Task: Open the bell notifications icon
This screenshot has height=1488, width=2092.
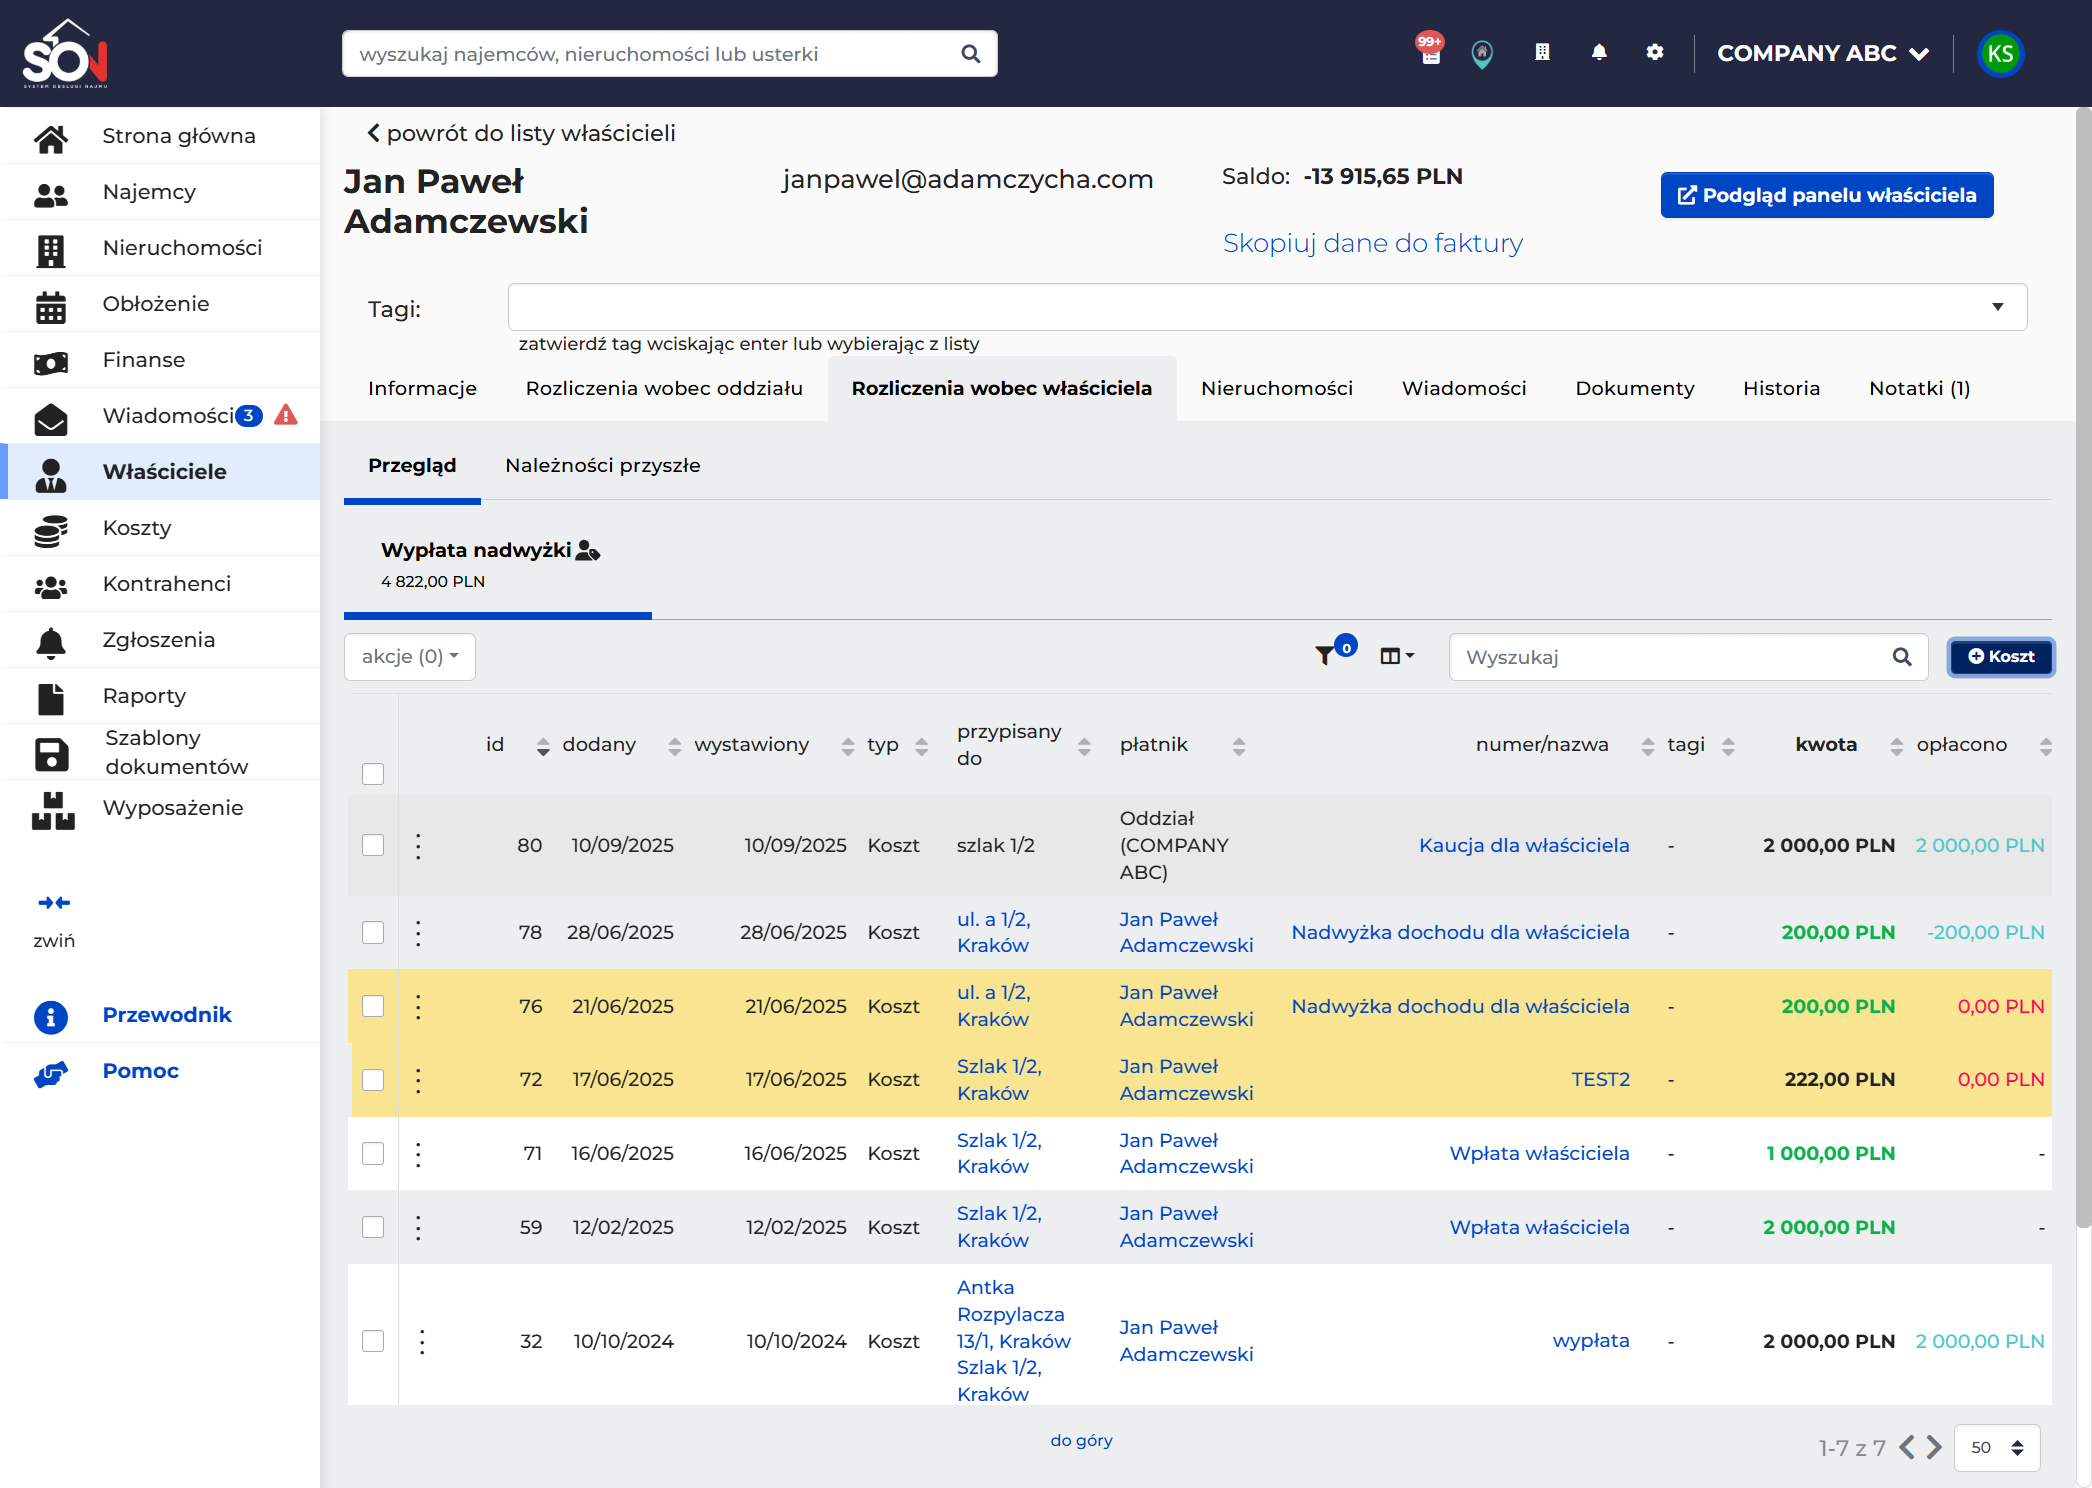Action: point(1599,52)
